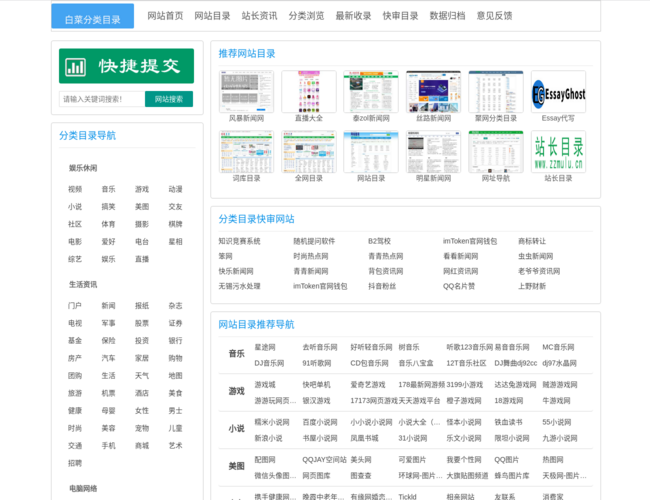Open the 网站首页 menu item
The width and height of the screenshot is (650, 500).
(x=165, y=16)
